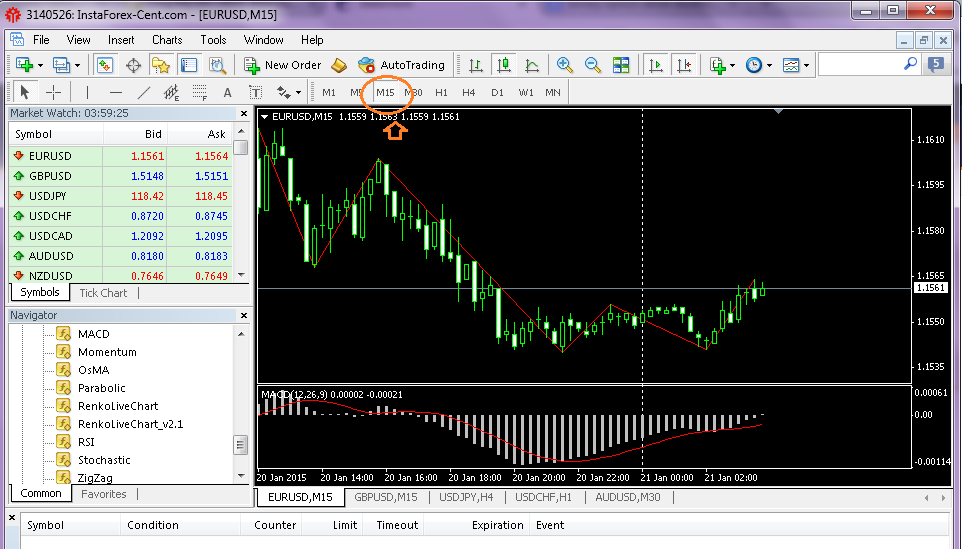Screen dimensions: 962x549
Task: Open the Insert menu
Action: 121,40
